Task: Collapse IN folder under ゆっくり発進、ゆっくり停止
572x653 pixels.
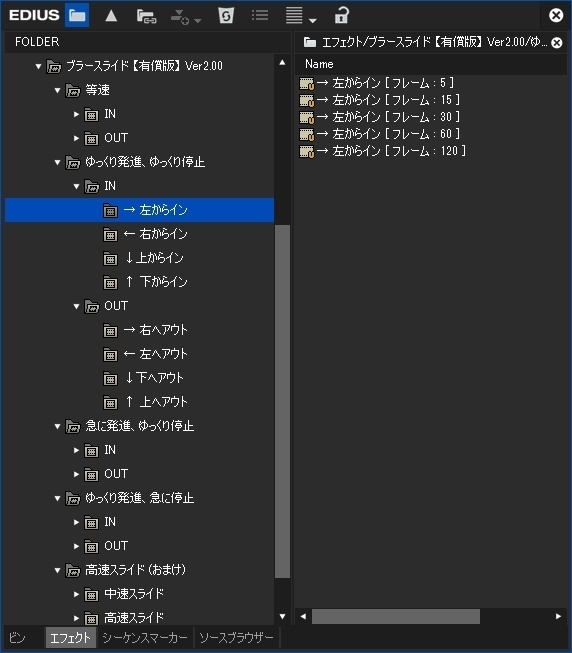Action: (76, 186)
